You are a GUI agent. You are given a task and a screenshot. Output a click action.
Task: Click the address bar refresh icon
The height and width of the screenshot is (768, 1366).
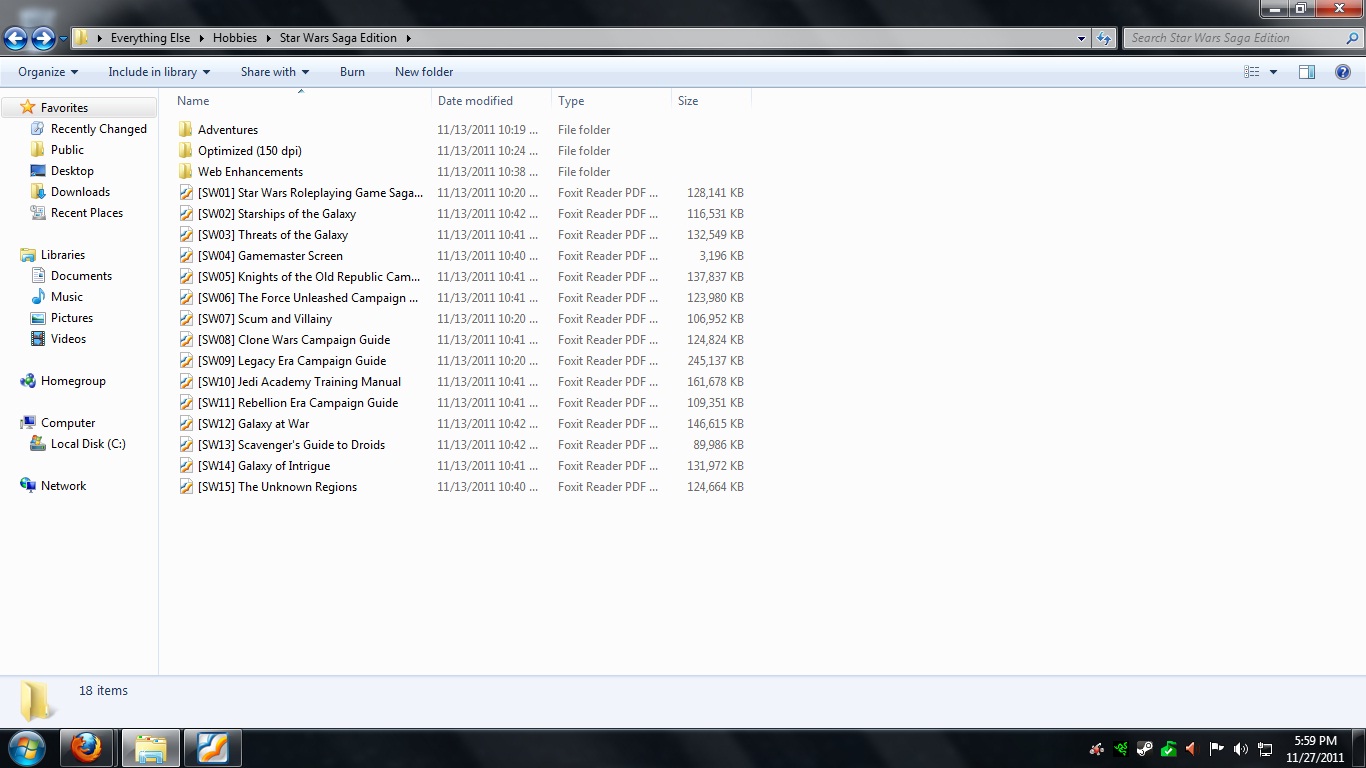(1104, 38)
